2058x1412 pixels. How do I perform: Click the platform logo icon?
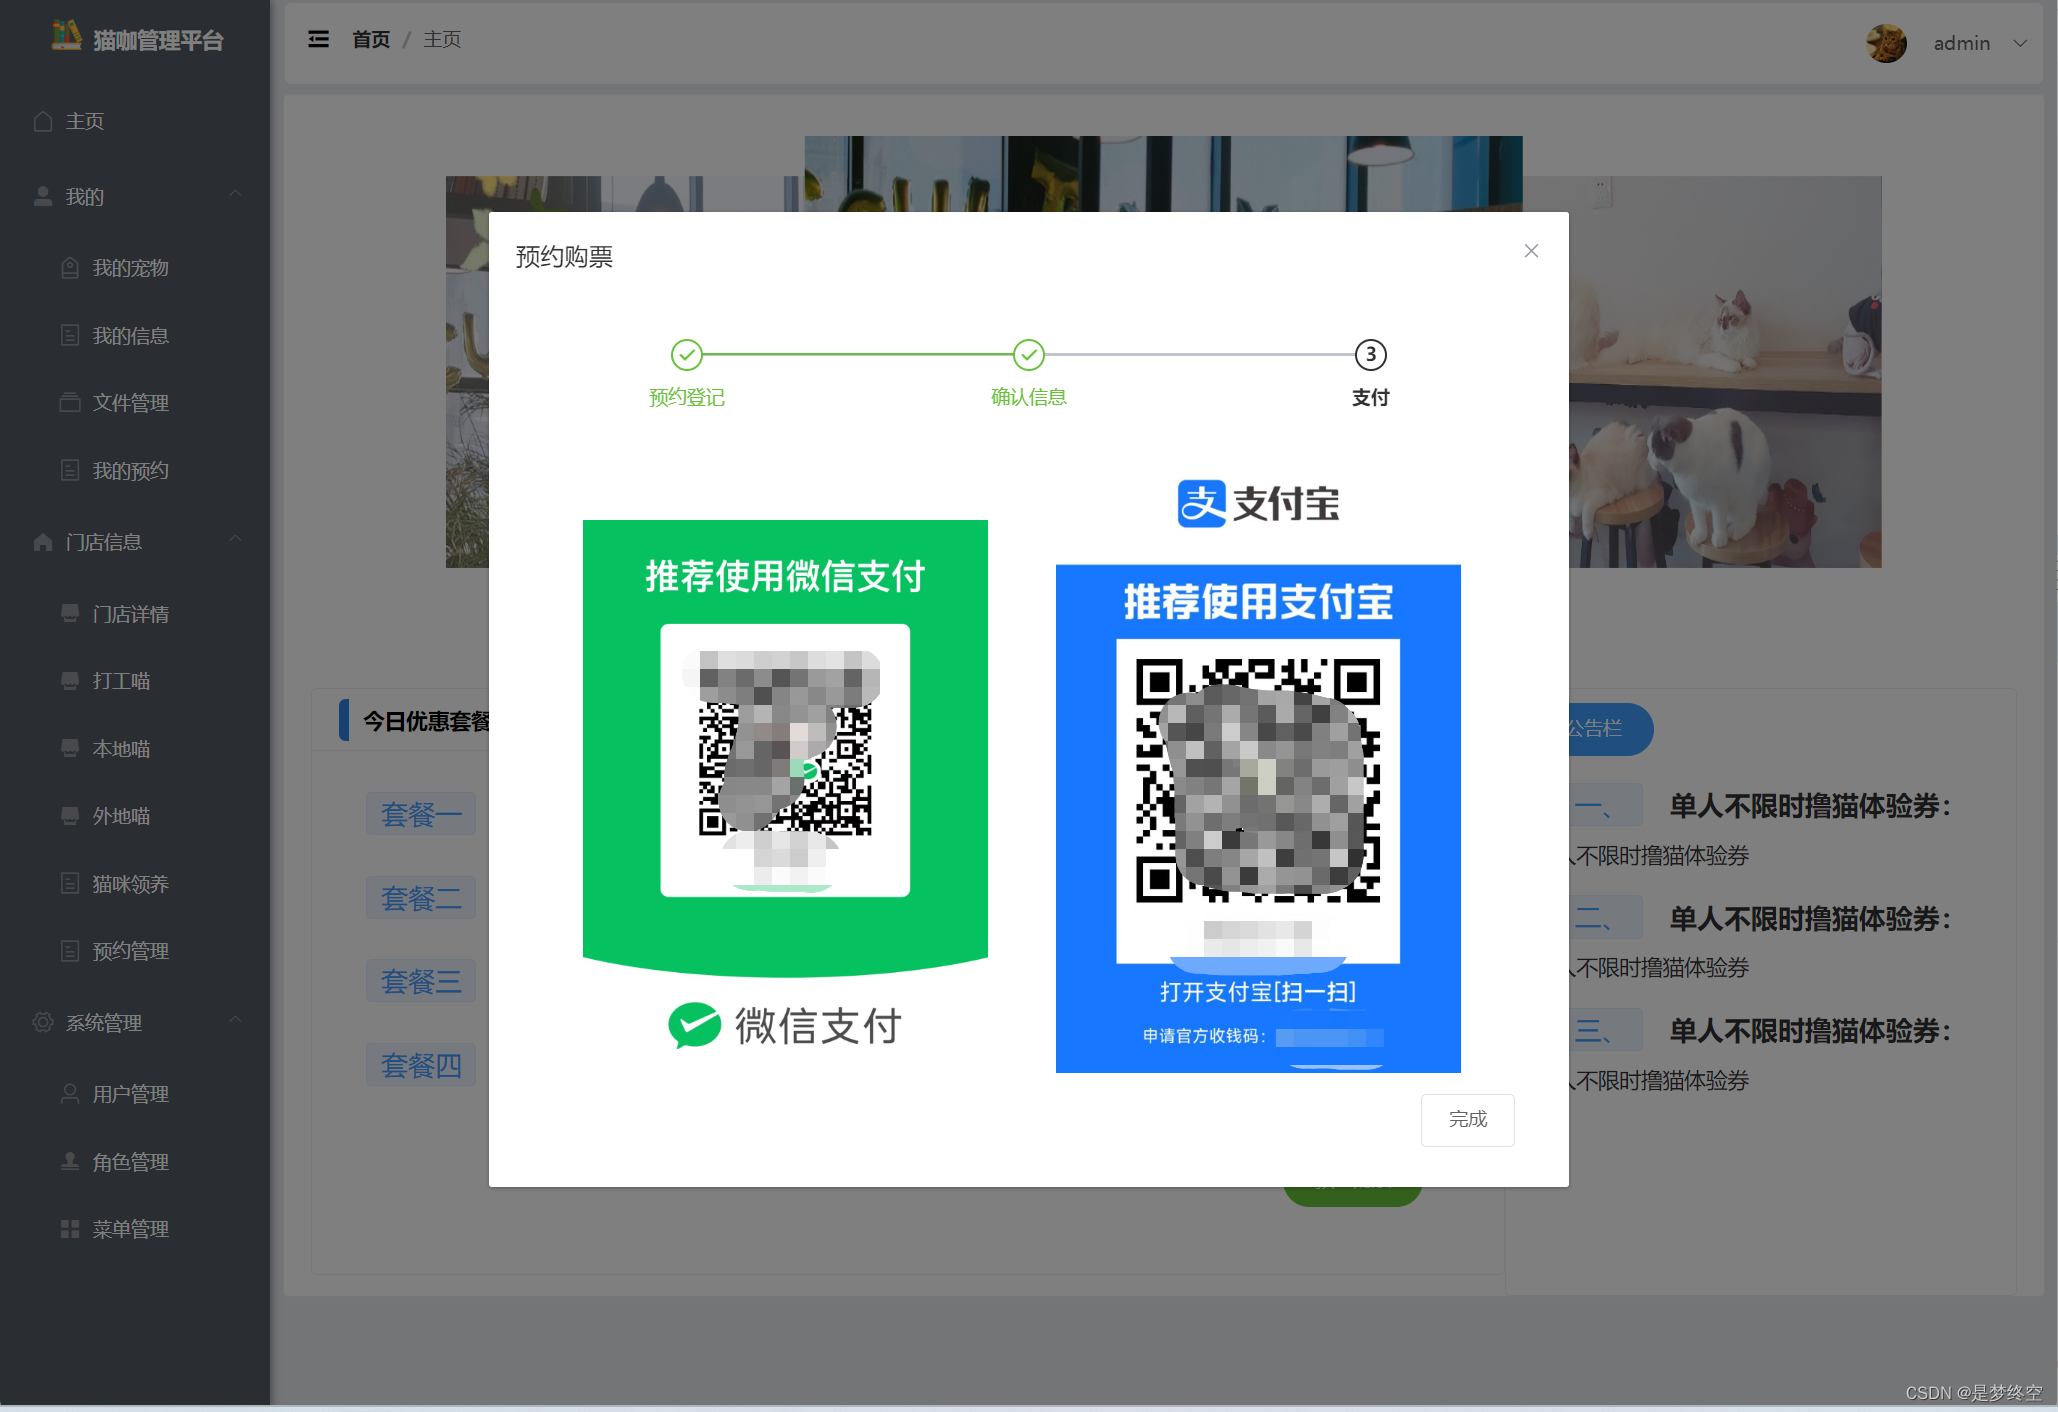(x=66, y=36)
